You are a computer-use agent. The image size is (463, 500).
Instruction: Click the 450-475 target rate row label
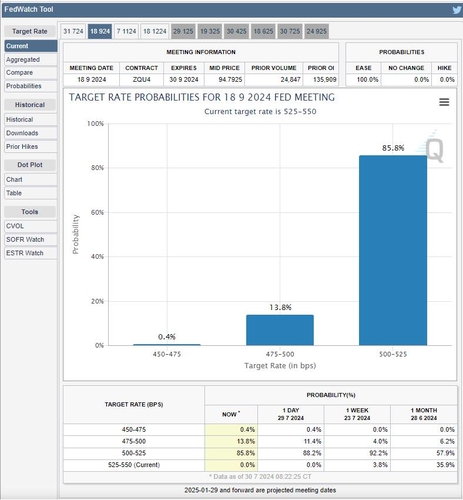click(134, 430)
